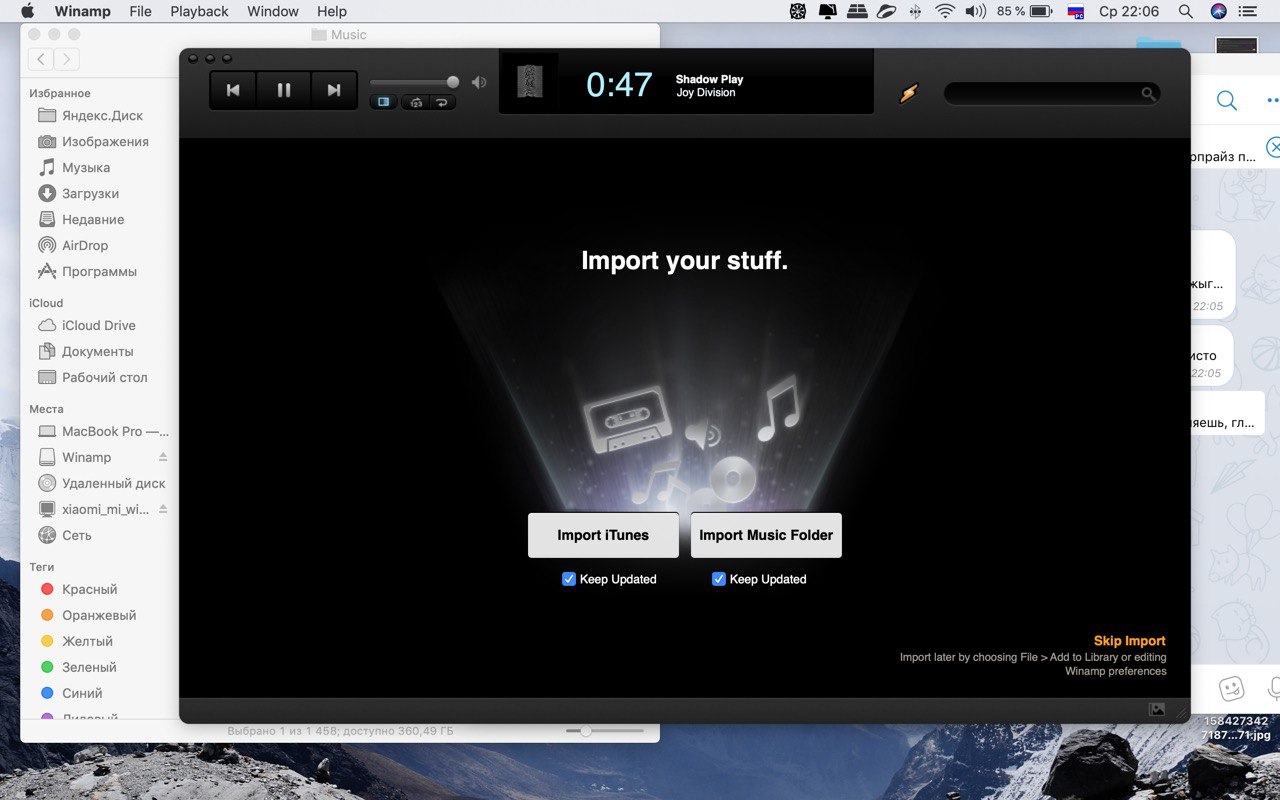Open the Winamp application menu
1280x800 pixels.
(82, 11)
